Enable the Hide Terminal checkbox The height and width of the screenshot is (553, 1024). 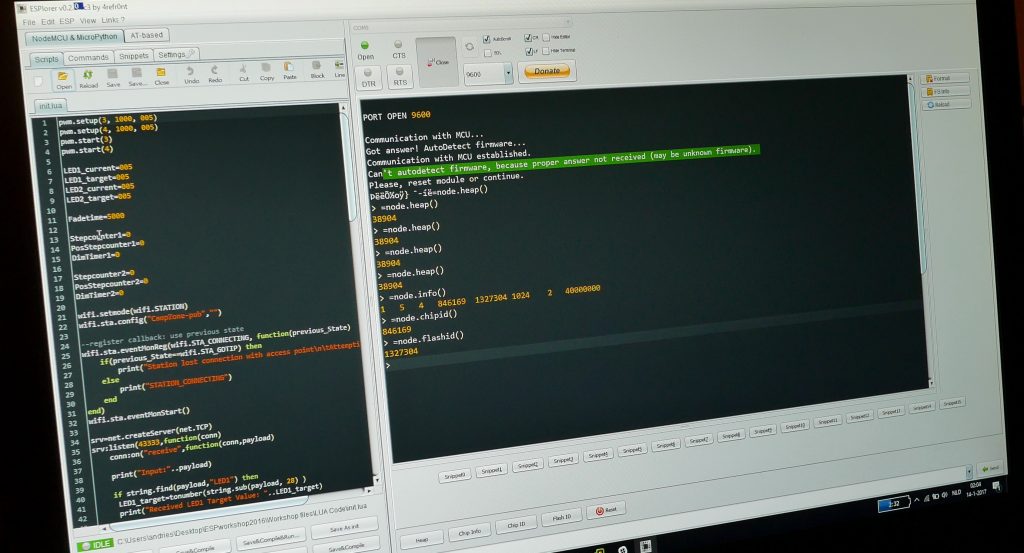[546, 50]
